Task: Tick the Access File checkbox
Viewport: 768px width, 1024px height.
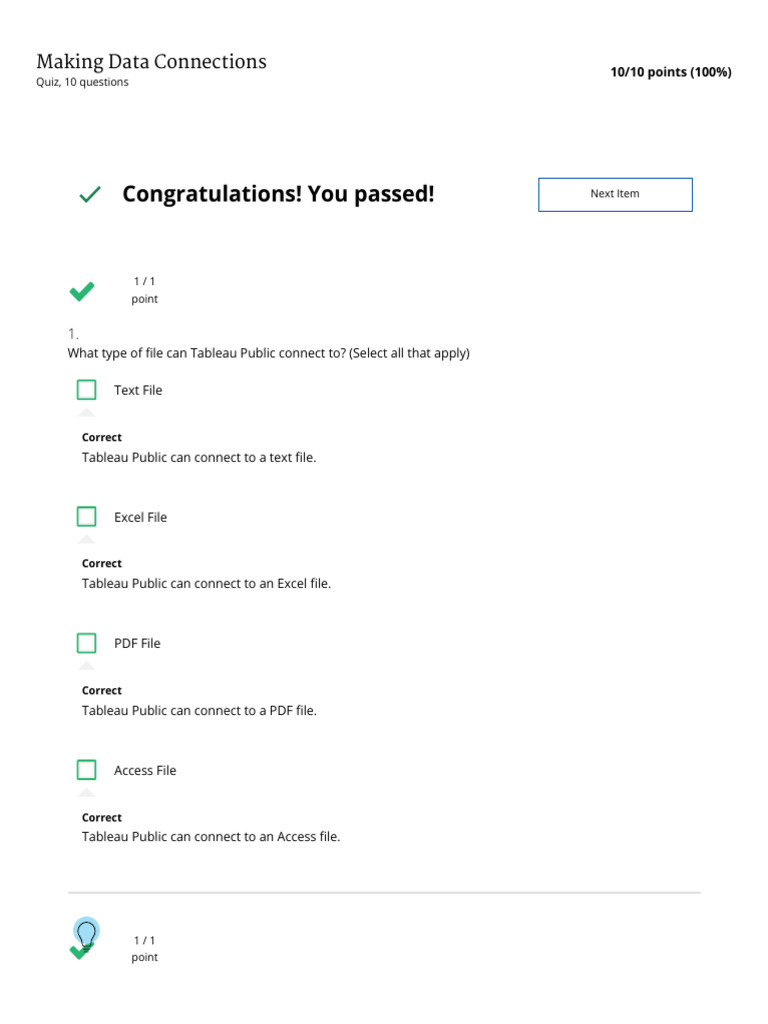Action: (86, 770)
